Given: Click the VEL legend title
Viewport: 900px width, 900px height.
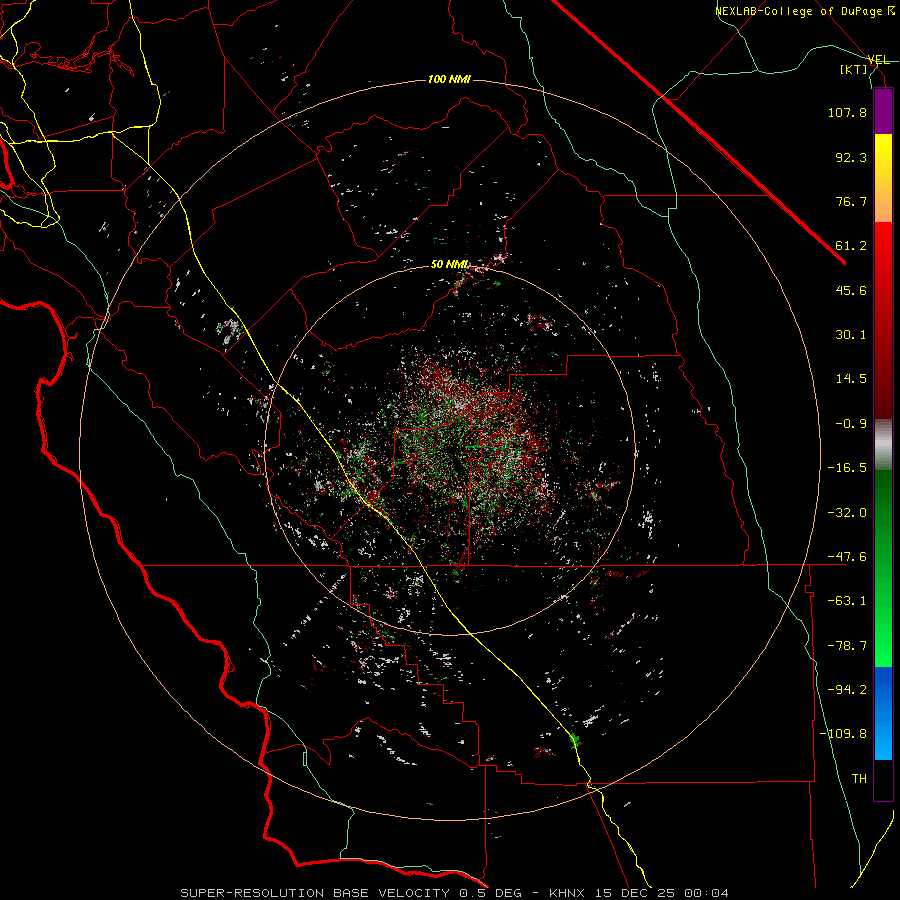Looking at the screenshot, I should click(x=878, y=60).
